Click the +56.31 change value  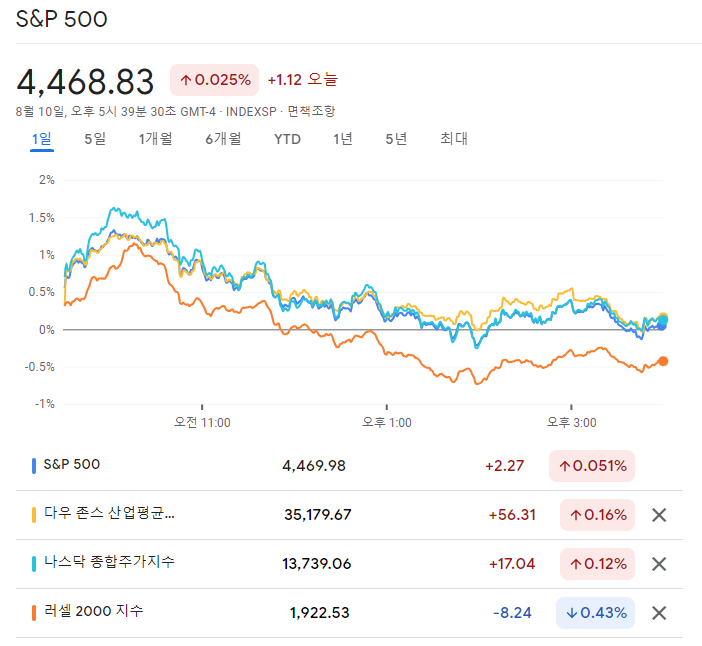(512, 515)
